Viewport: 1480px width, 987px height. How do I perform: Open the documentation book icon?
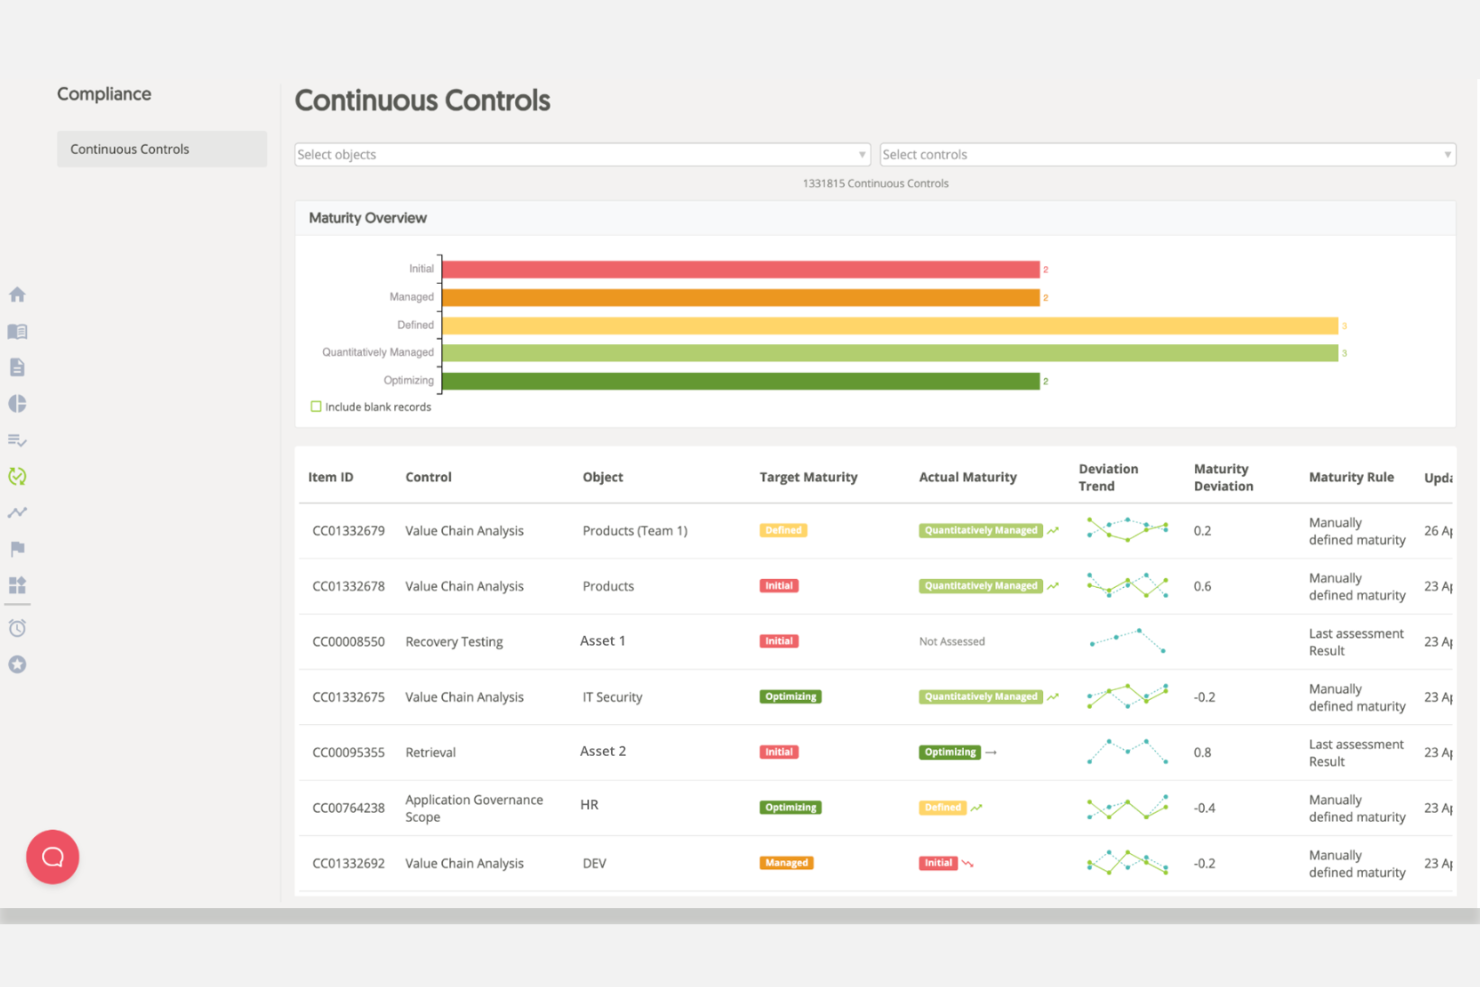(x=17, y=331)
